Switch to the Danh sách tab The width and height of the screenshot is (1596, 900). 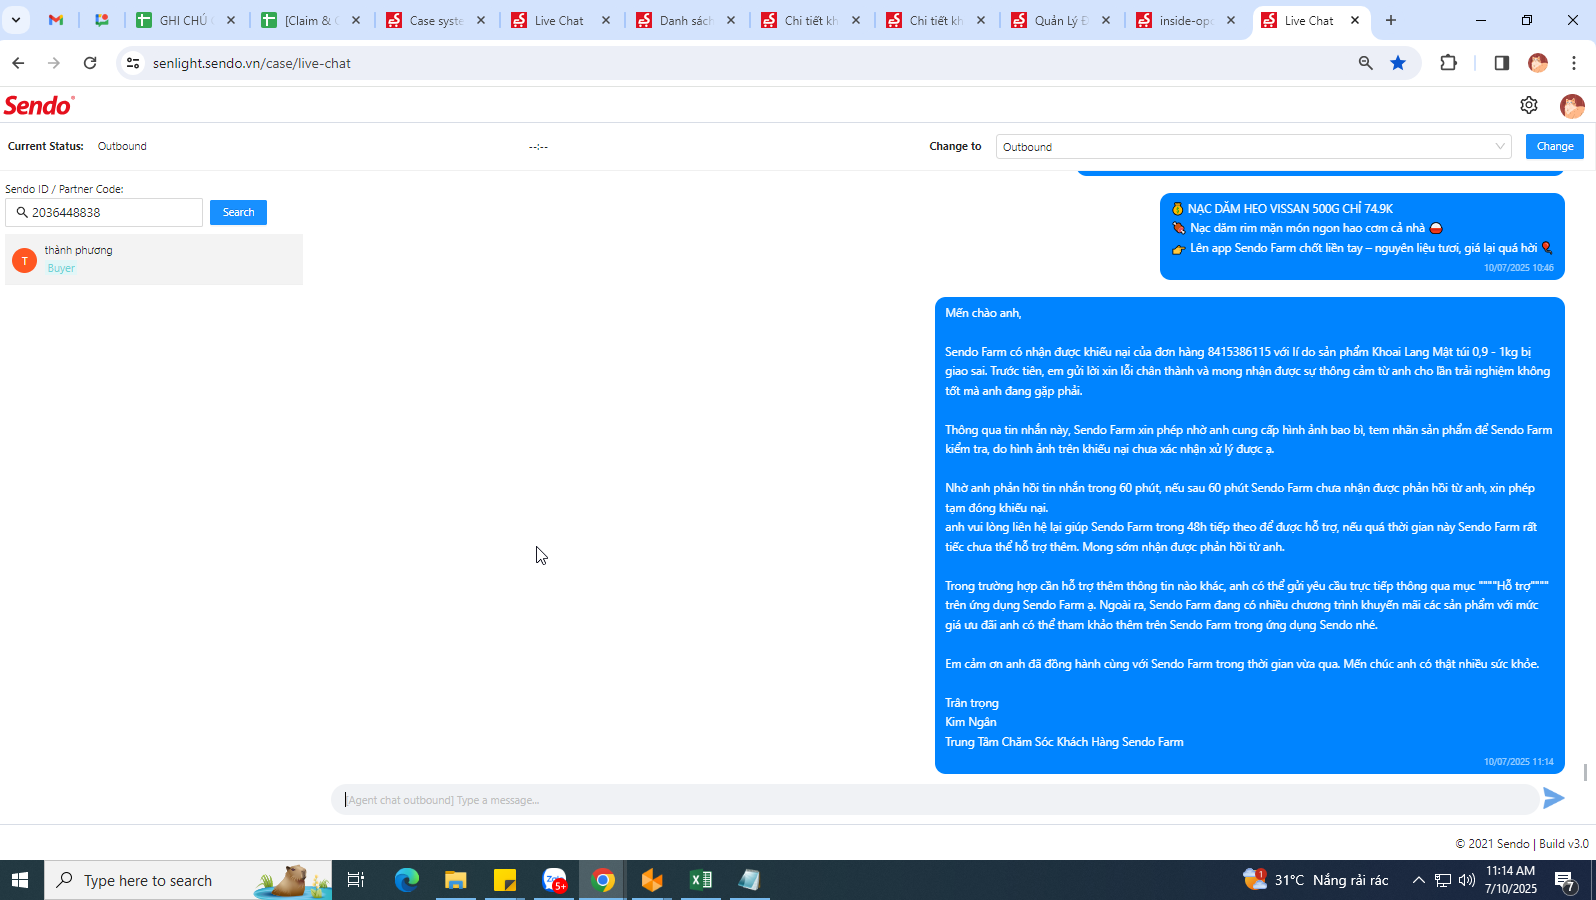click(686, 20)
